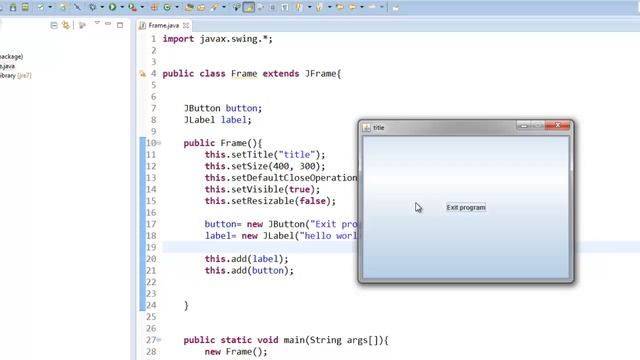The width and height of the screenshot is (640, 360).
Task: Open the Debug configurations dropdown arrow
Action: (x=102, y=7)
